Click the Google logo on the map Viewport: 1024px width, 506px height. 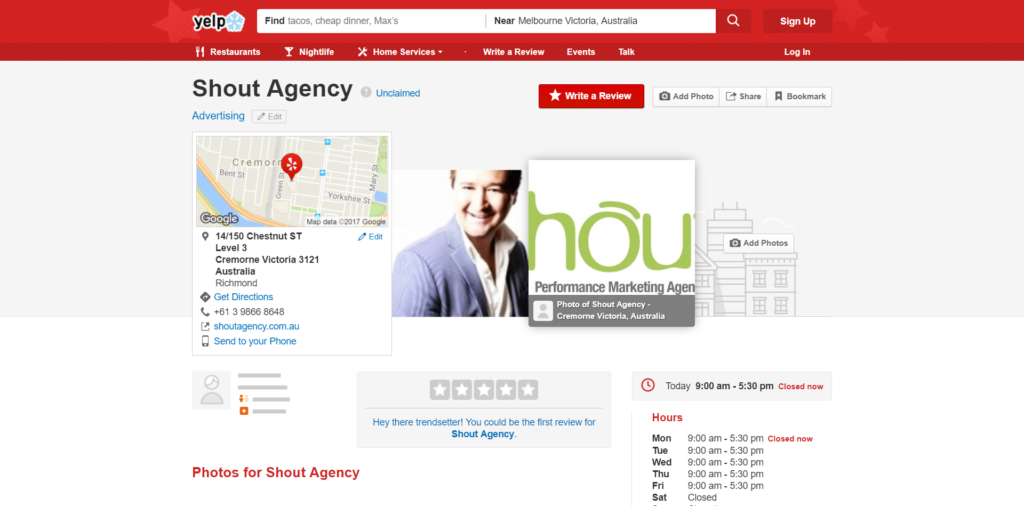(219, 219)
